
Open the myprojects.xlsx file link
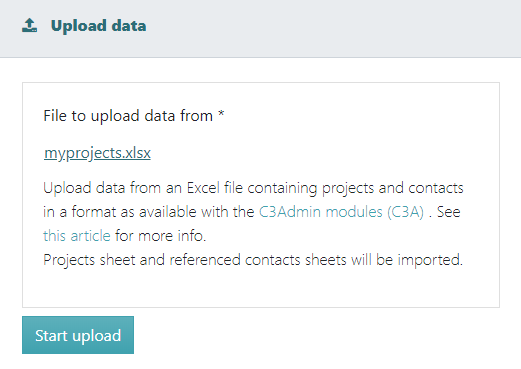(97, 153)
